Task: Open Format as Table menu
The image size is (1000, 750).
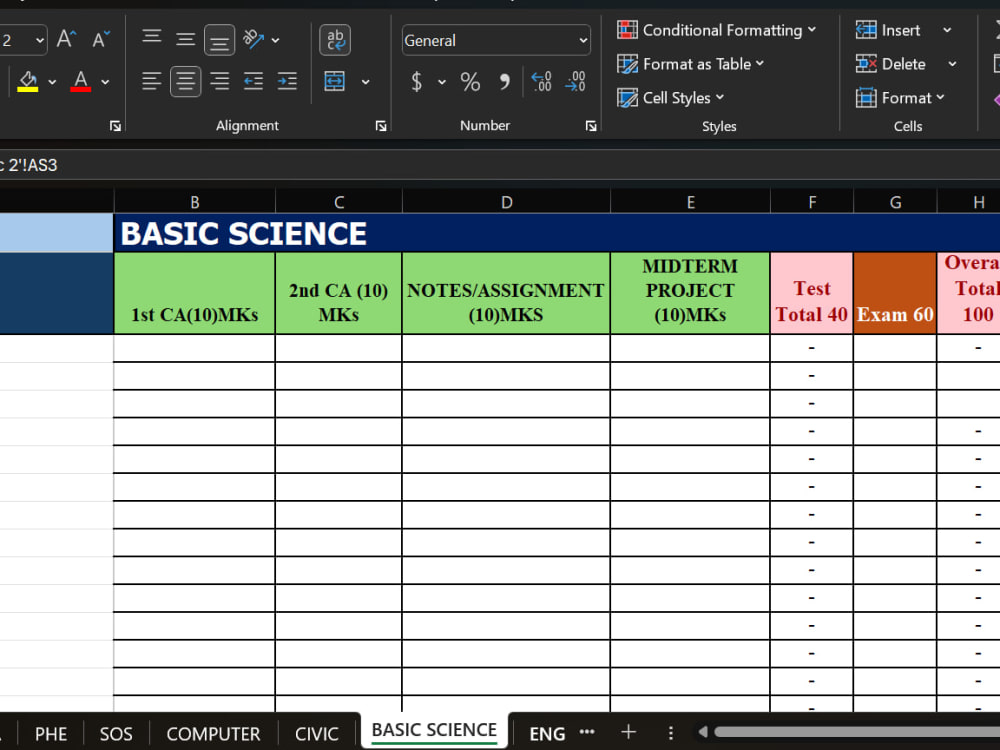Action: [691, 64]
